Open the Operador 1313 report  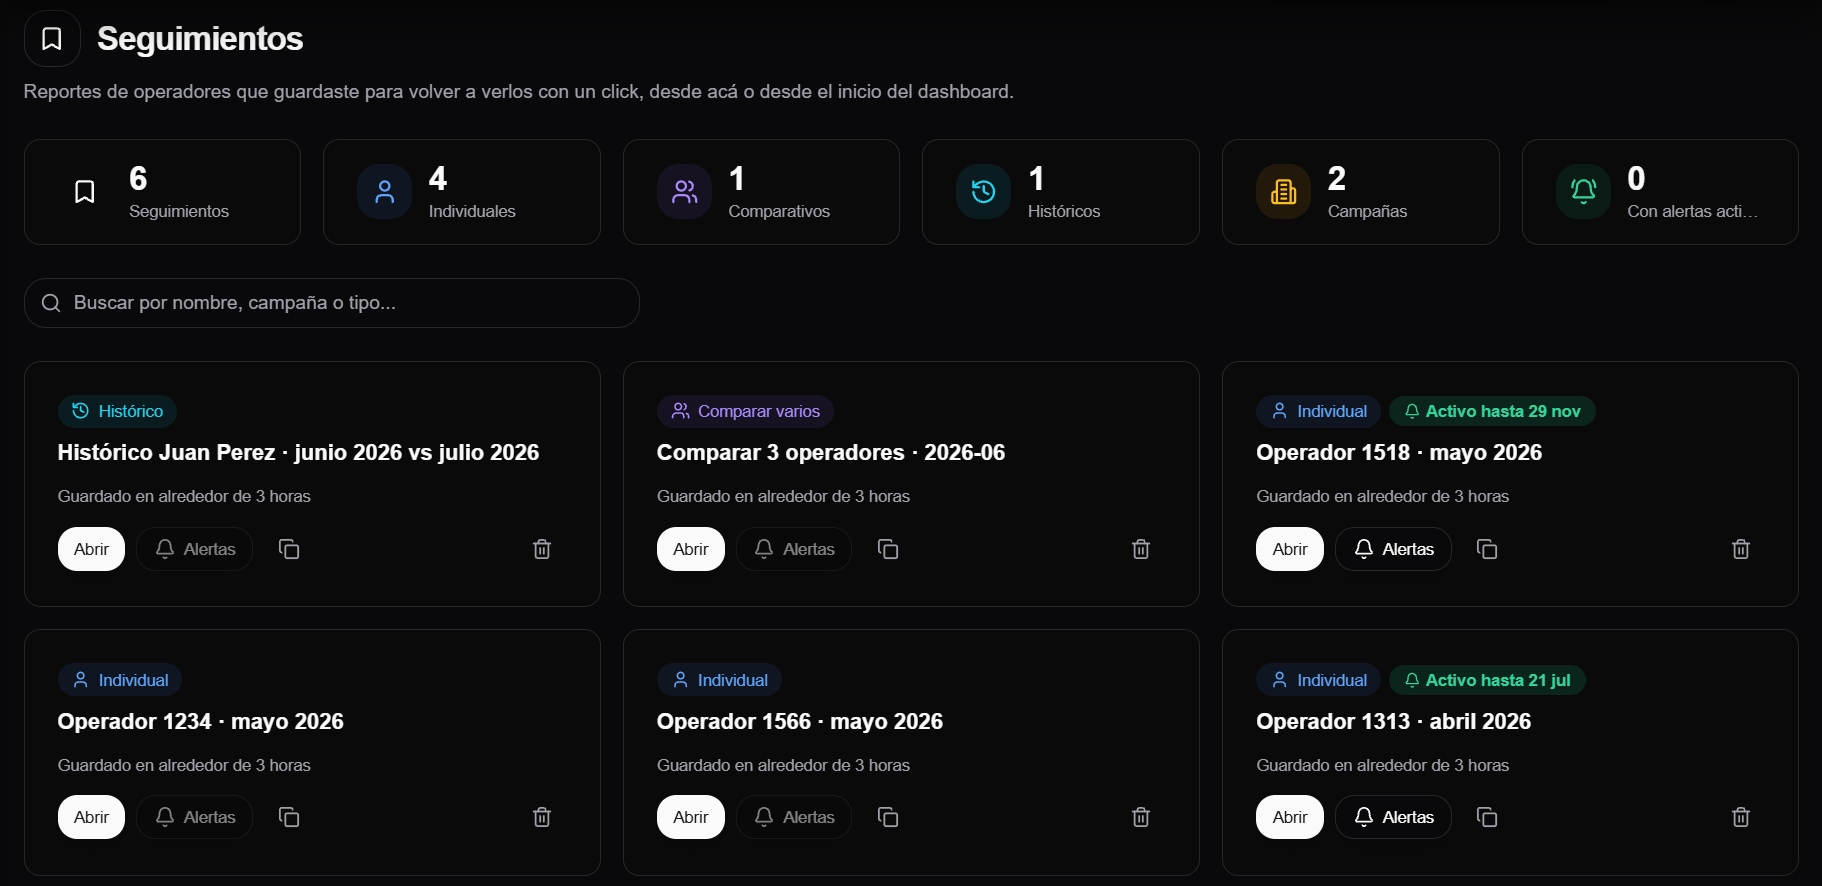pos(1290,817)
